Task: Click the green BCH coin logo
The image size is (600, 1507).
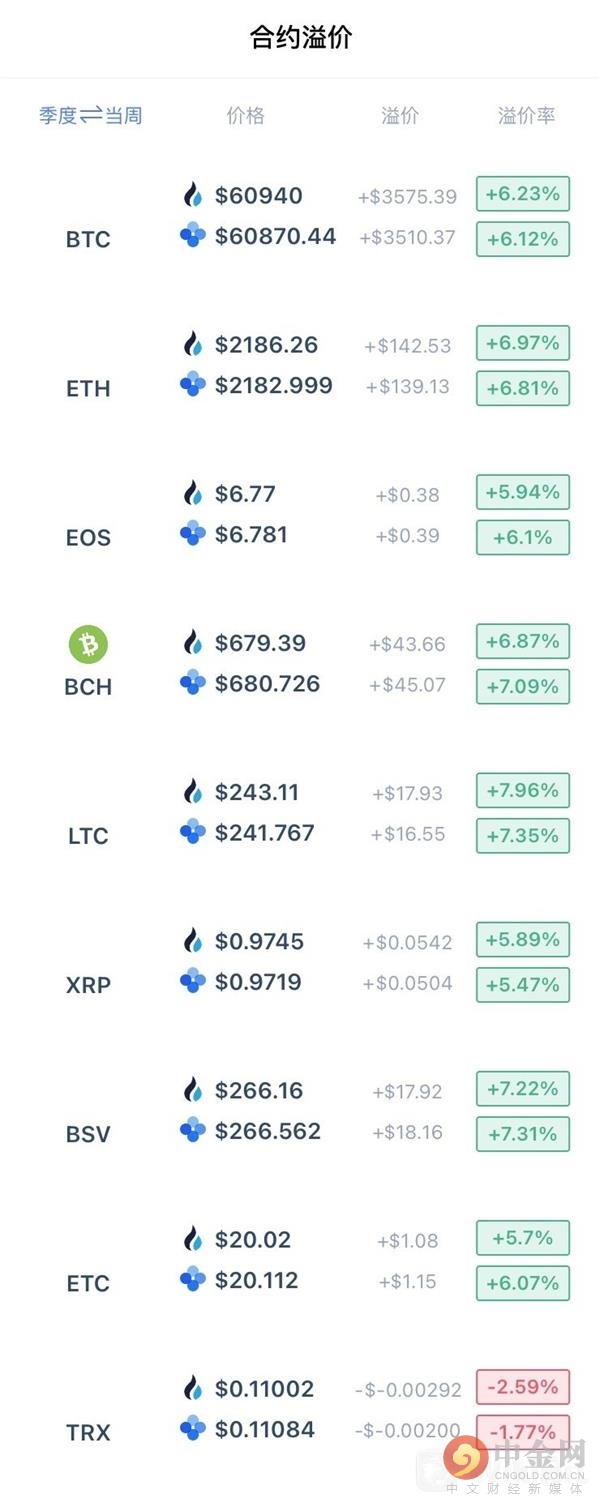Action: tap(88, 645)
